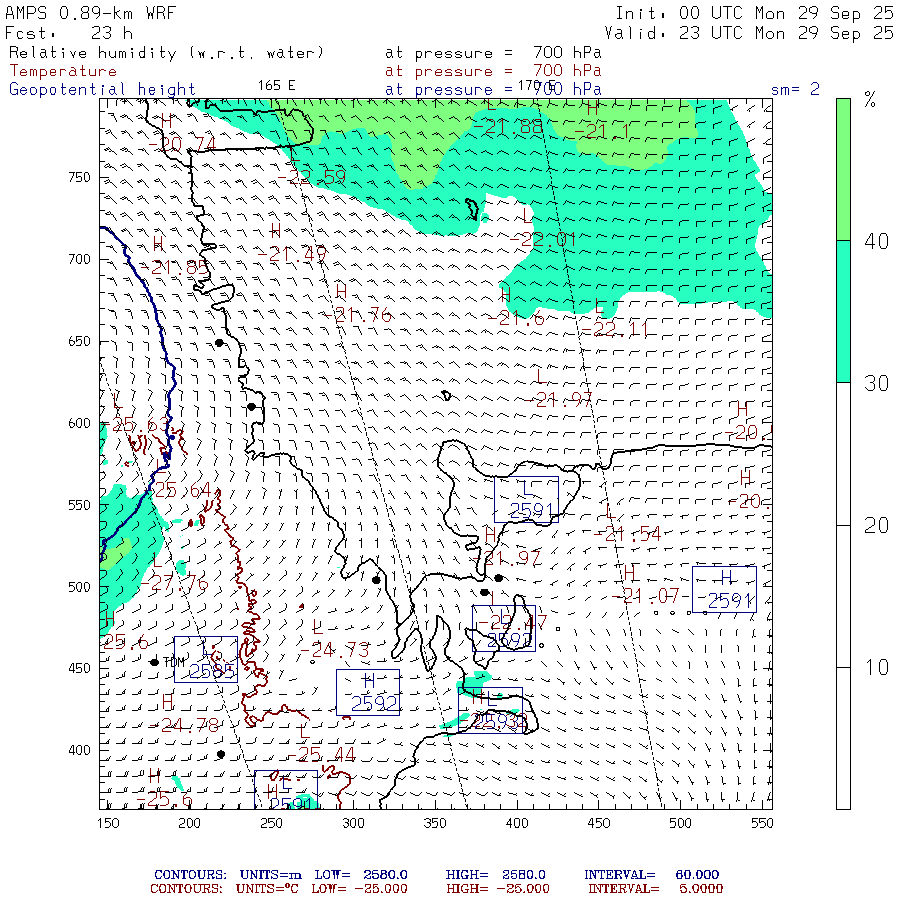This screenshot has width=900, height=900.
Task: Click the Valid 23 UTC time text
Action: click(754, 32)
